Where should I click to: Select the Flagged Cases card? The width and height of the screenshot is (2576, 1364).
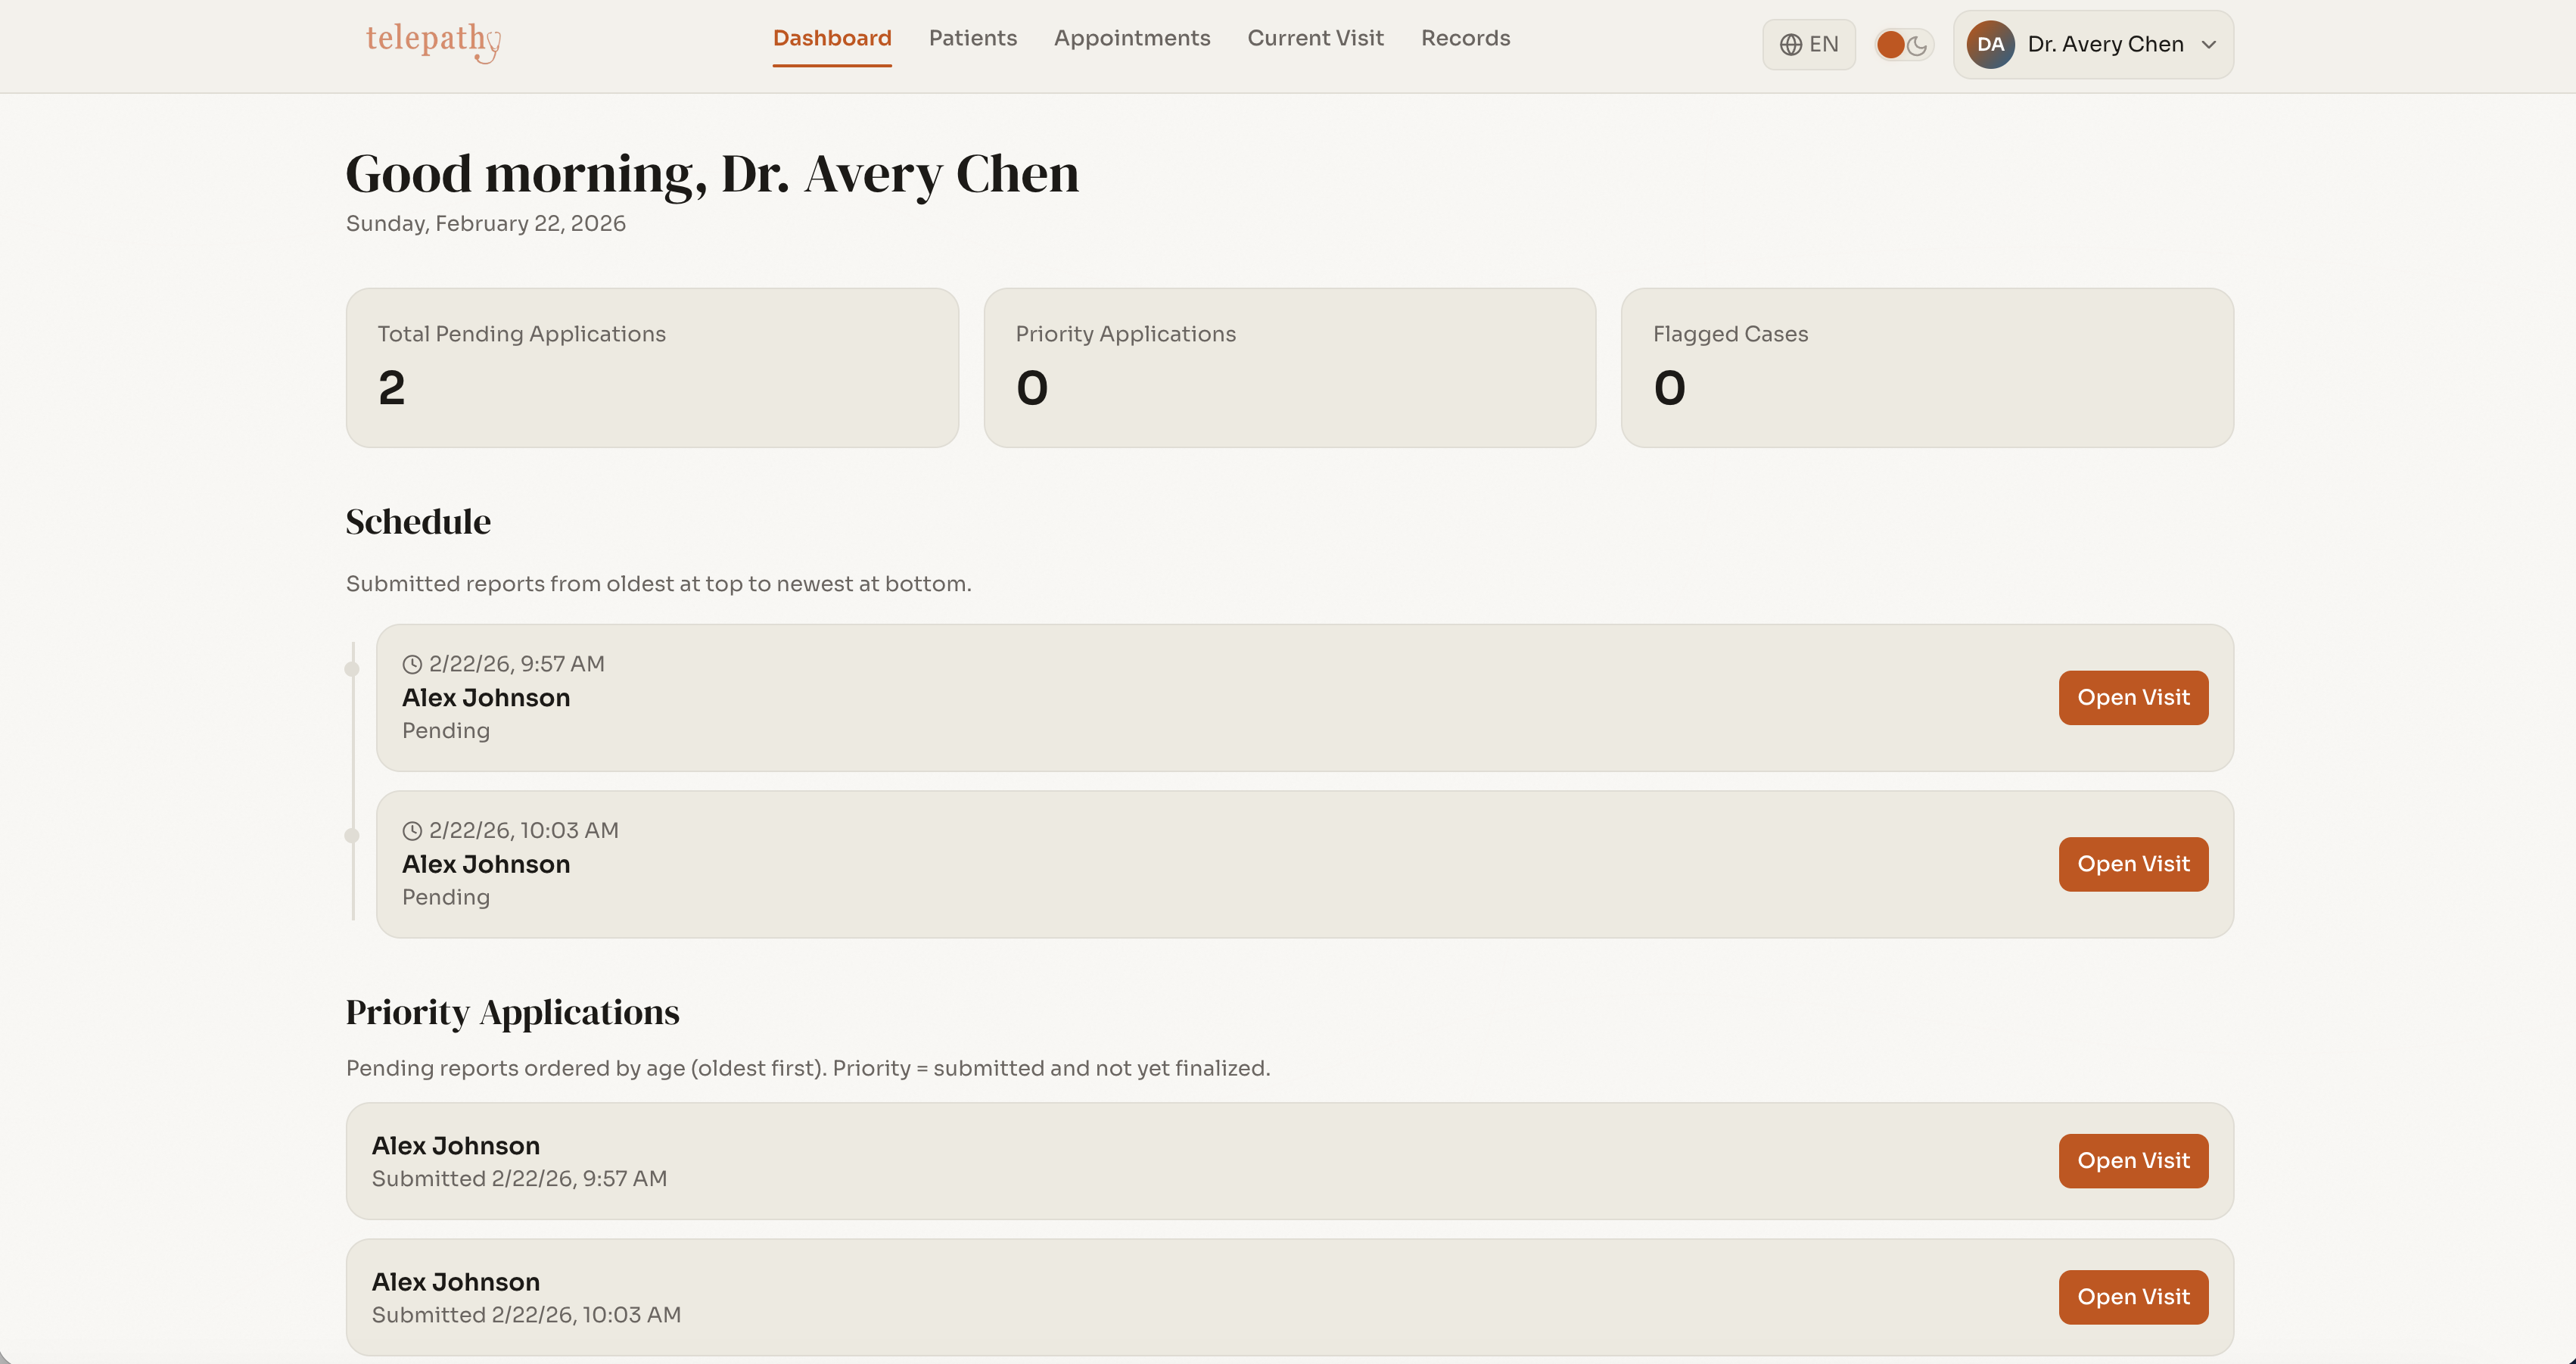click(x=1926, y=368)
